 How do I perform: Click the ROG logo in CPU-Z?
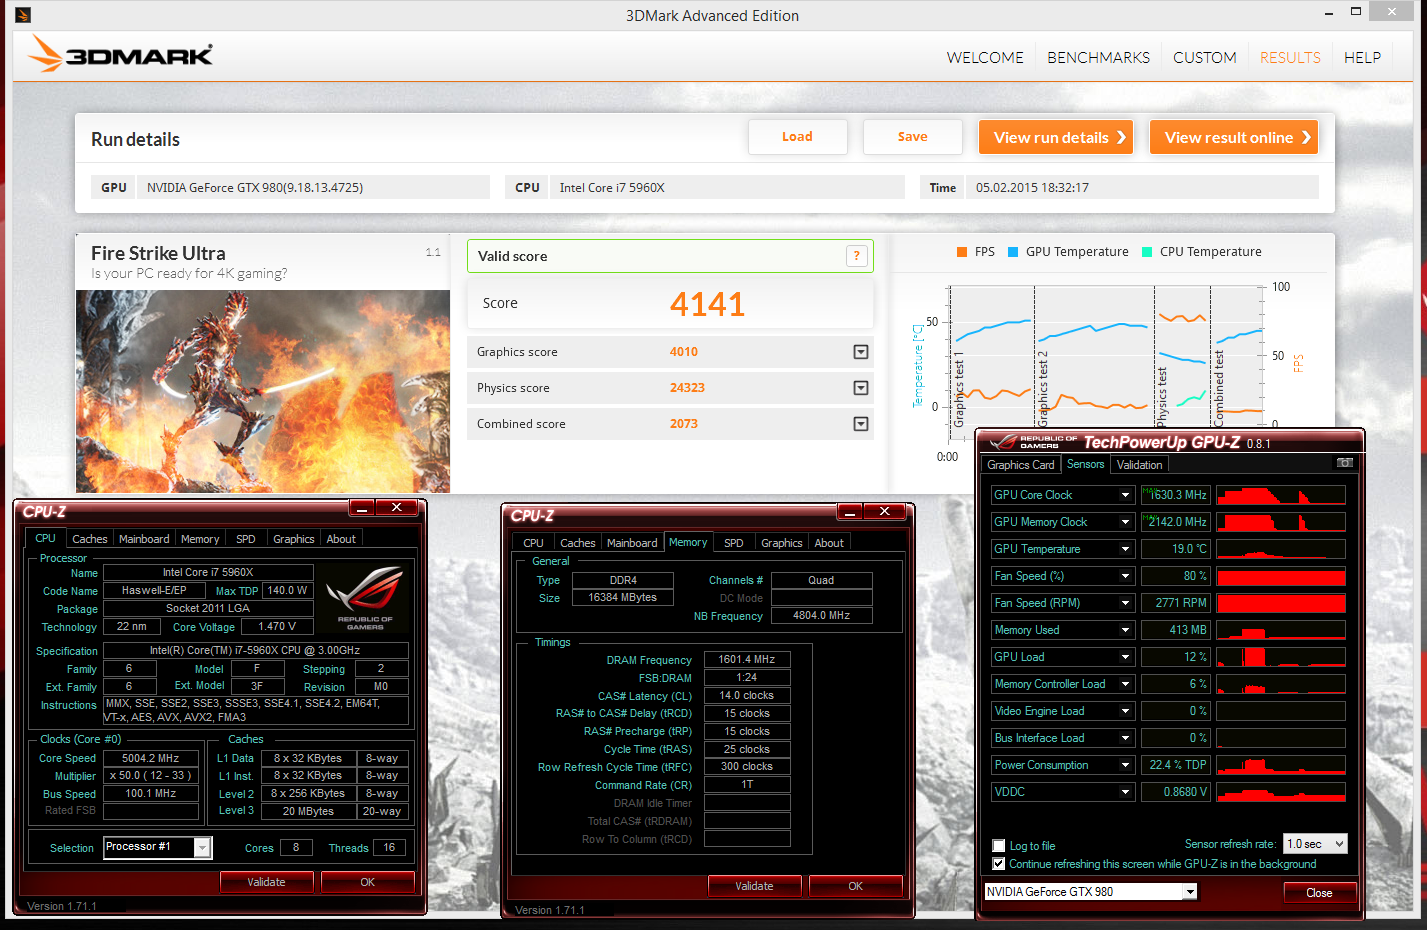coord(365,597)
